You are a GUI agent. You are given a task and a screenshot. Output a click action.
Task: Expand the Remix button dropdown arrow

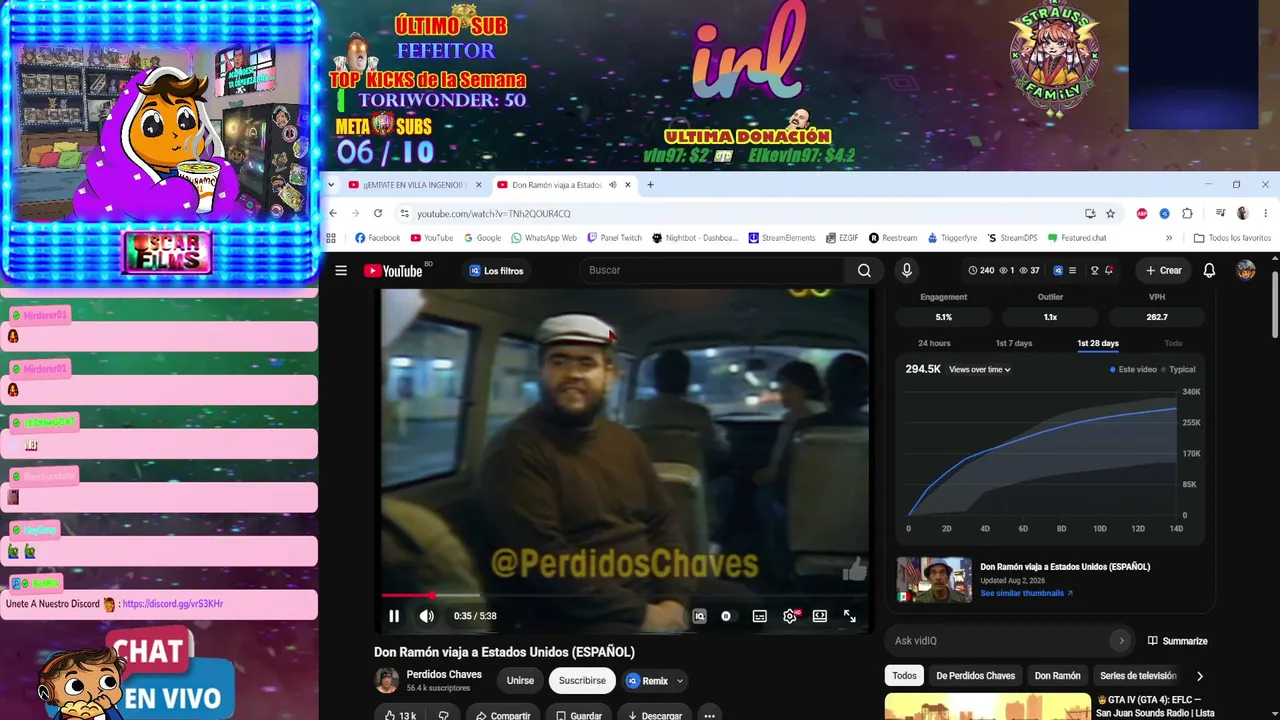point(680,681)
